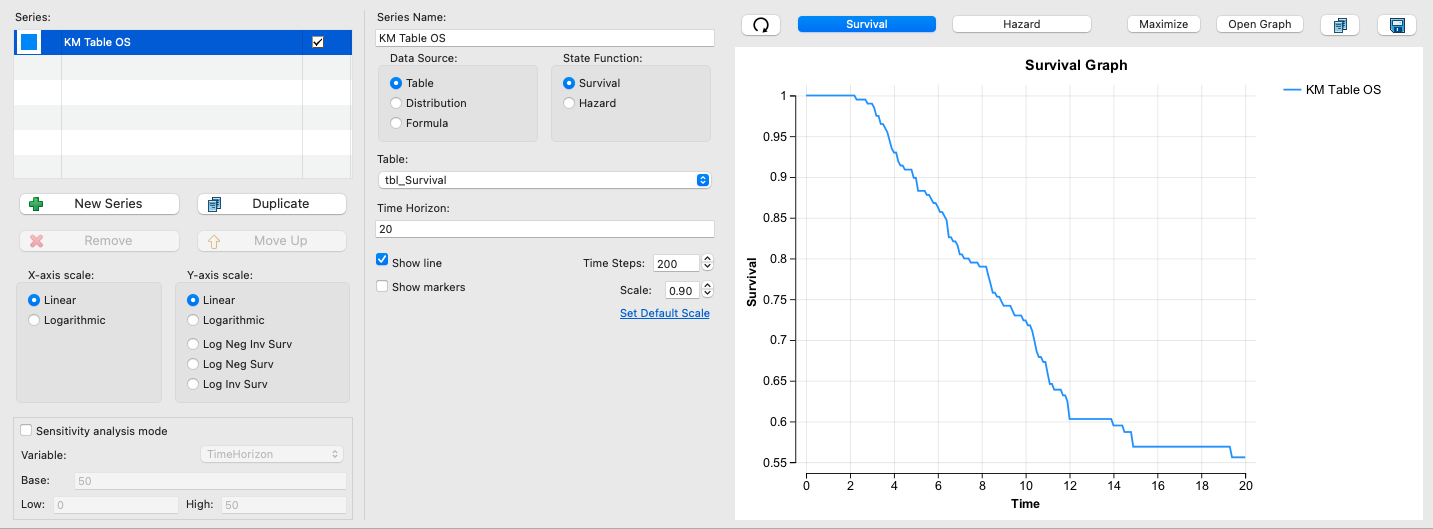The height and width of the screenshot is (529, 1433).
Task: Click the Time Horizon input field
Action: [545, 229]
